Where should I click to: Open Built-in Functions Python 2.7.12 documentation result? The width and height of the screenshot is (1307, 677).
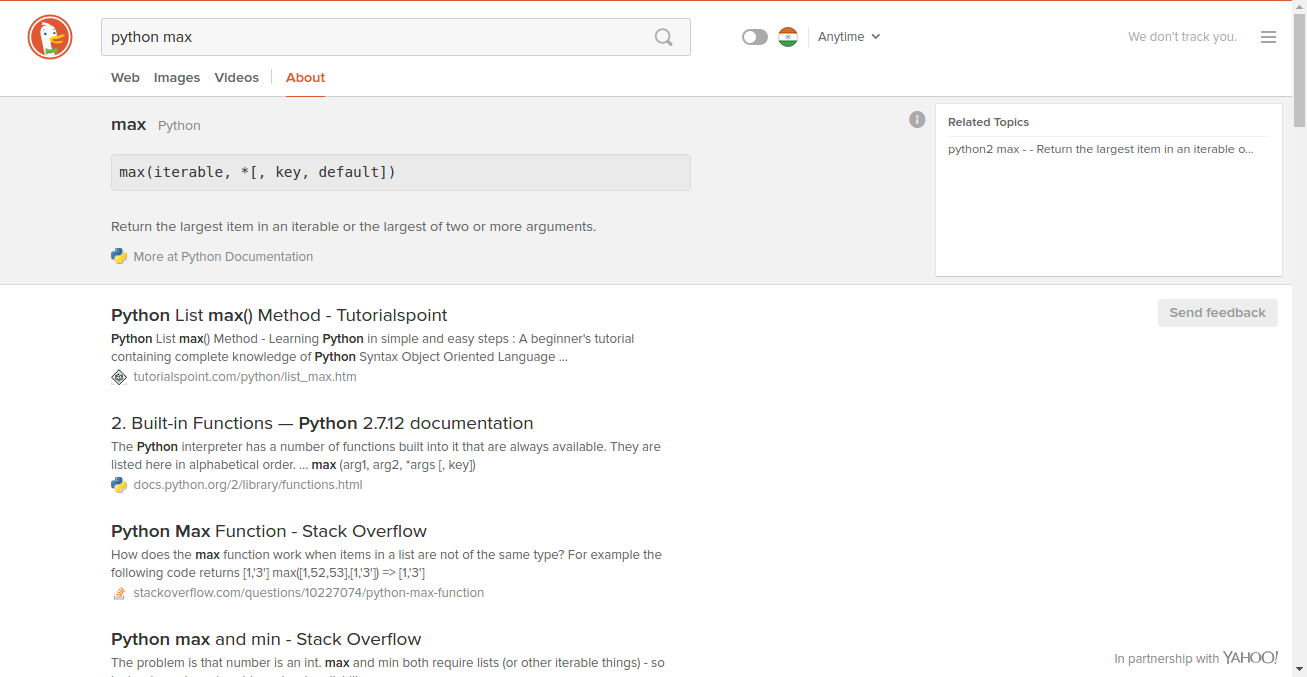tap(322, 424)
